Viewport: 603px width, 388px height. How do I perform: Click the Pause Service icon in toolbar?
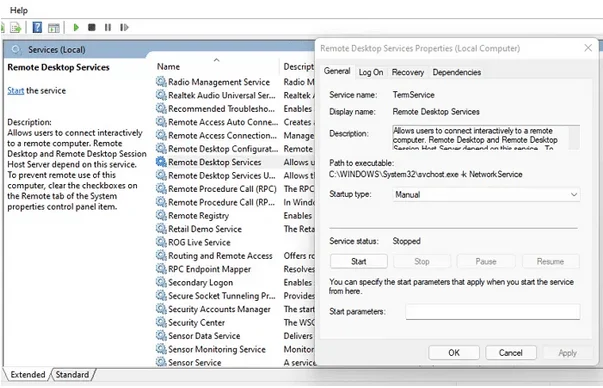pyautogui.click(x=108, y=27)
